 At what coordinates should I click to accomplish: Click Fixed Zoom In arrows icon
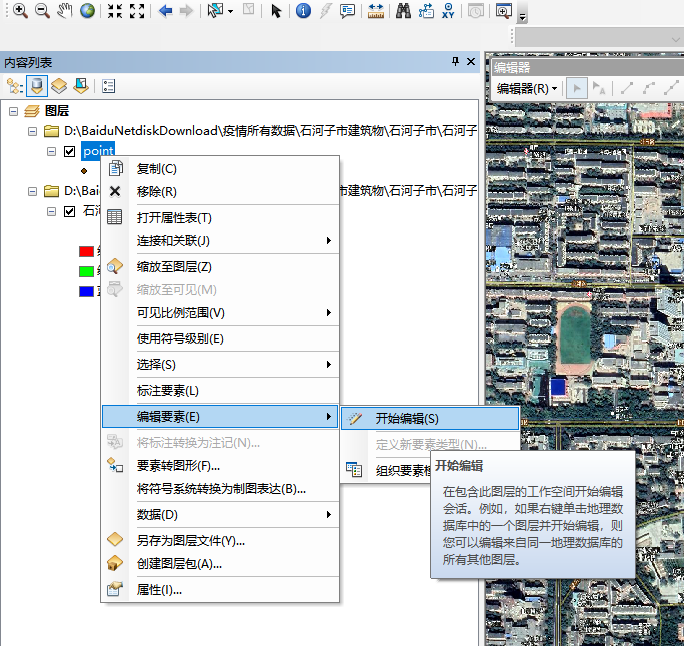pos(115,10)
